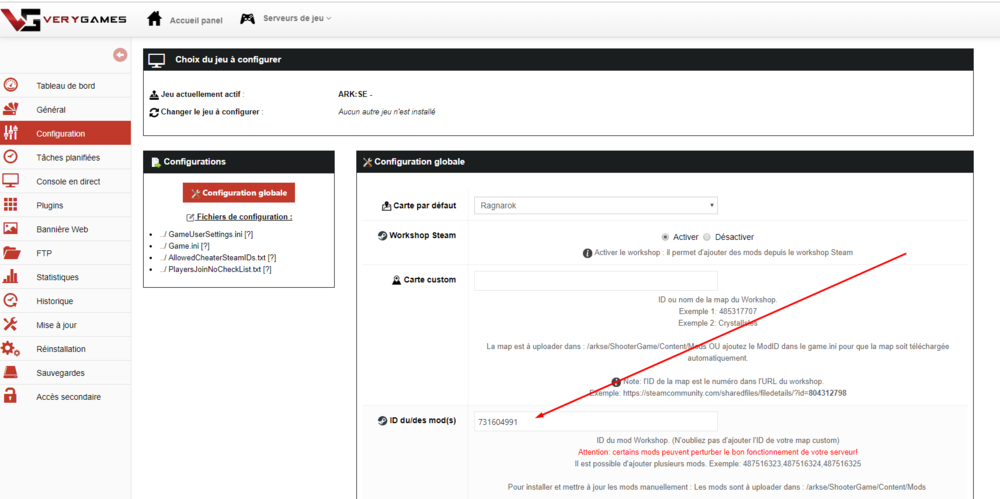The image size is (1000, 499).
Task: Click the ID du/des mod(s) input field
Action: [x=595, y=422]
